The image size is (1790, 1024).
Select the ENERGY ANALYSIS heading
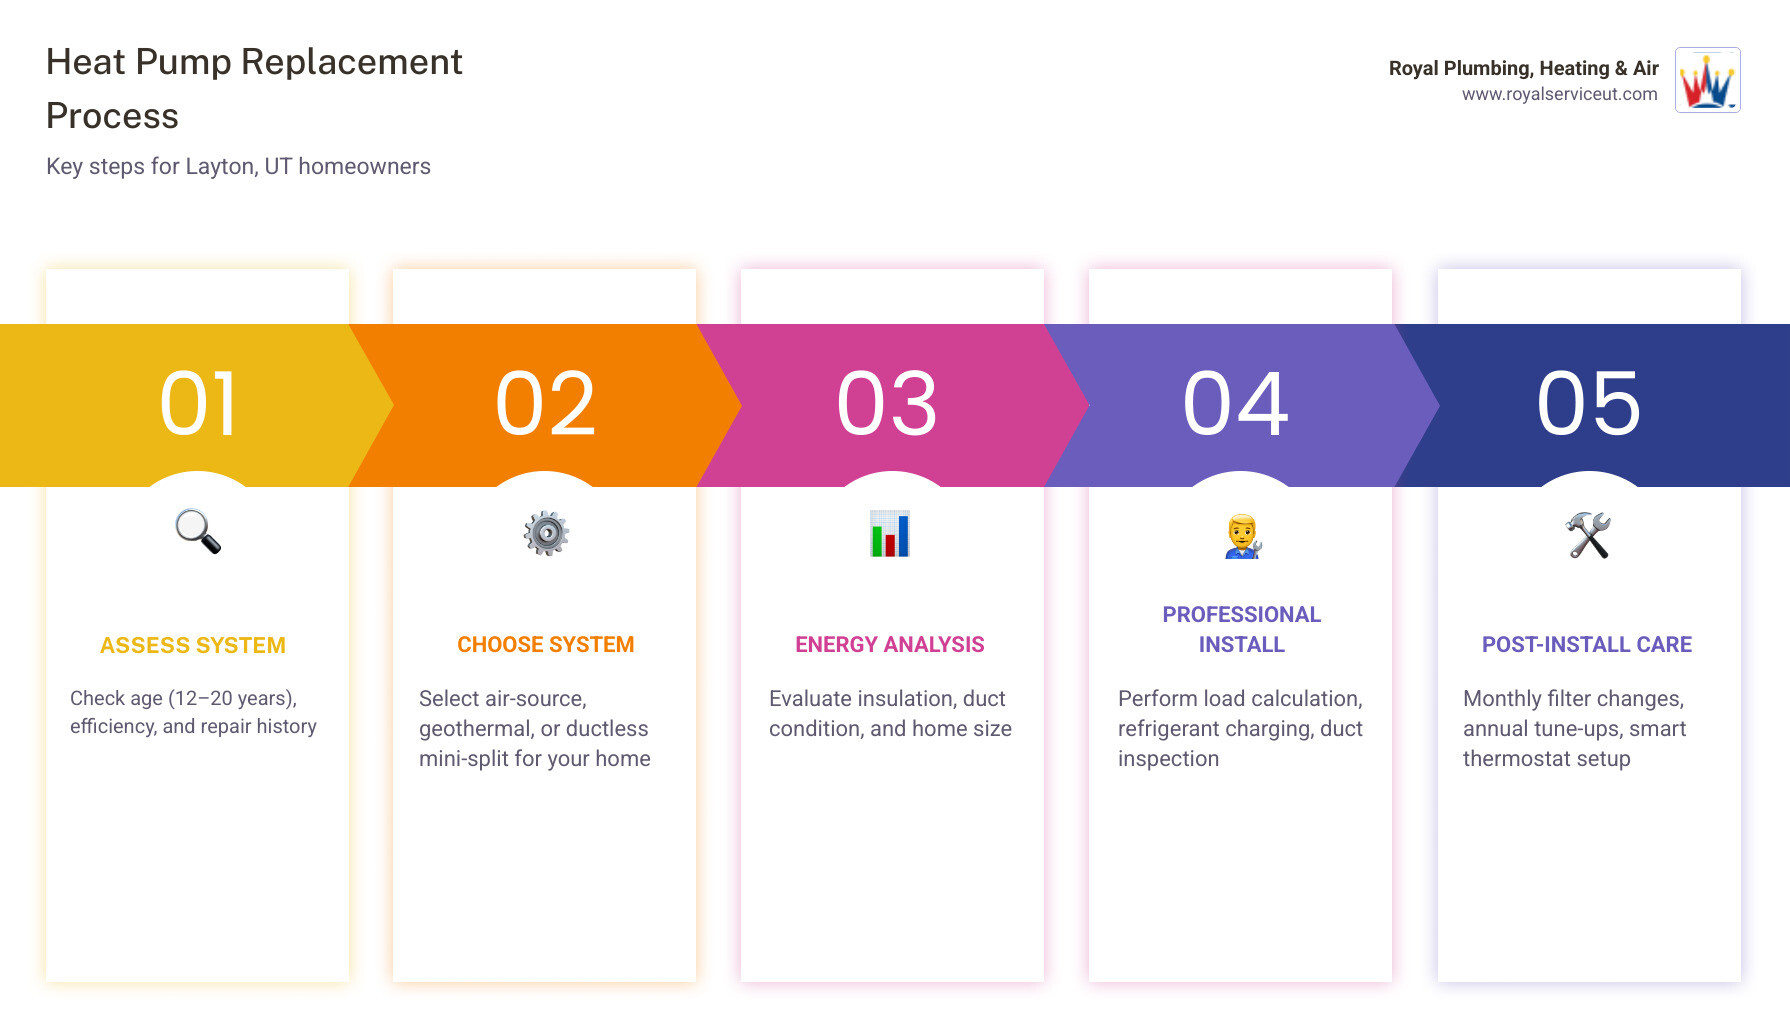(x=890, y=644)
